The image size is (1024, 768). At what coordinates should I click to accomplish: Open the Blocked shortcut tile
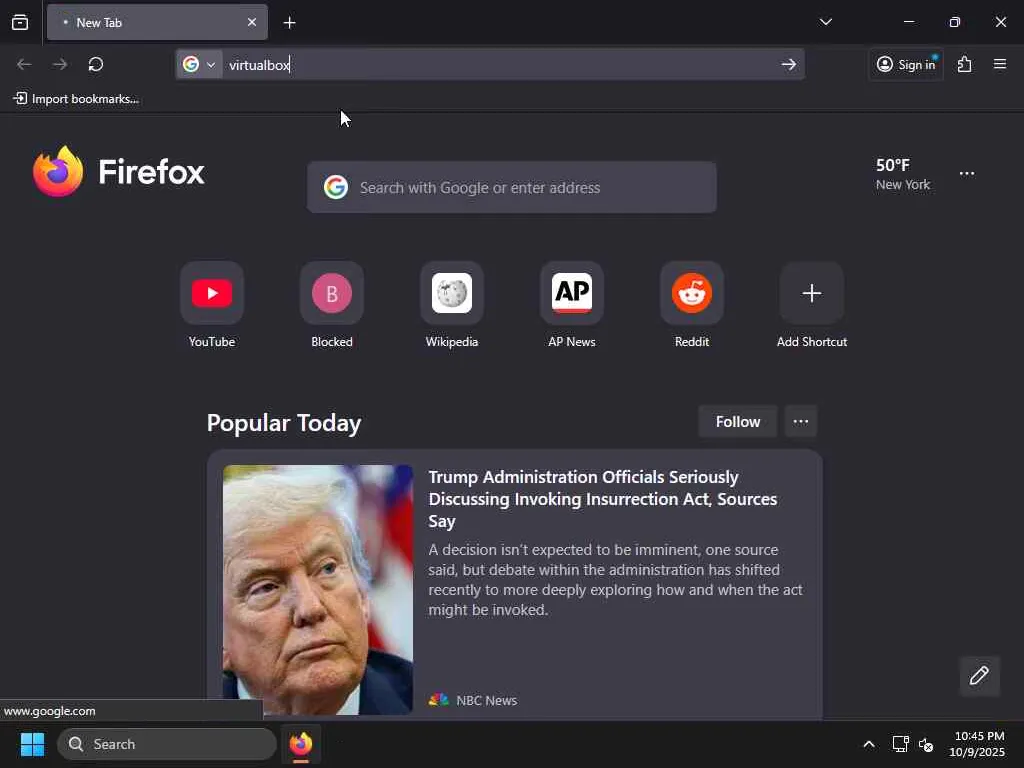332,304
